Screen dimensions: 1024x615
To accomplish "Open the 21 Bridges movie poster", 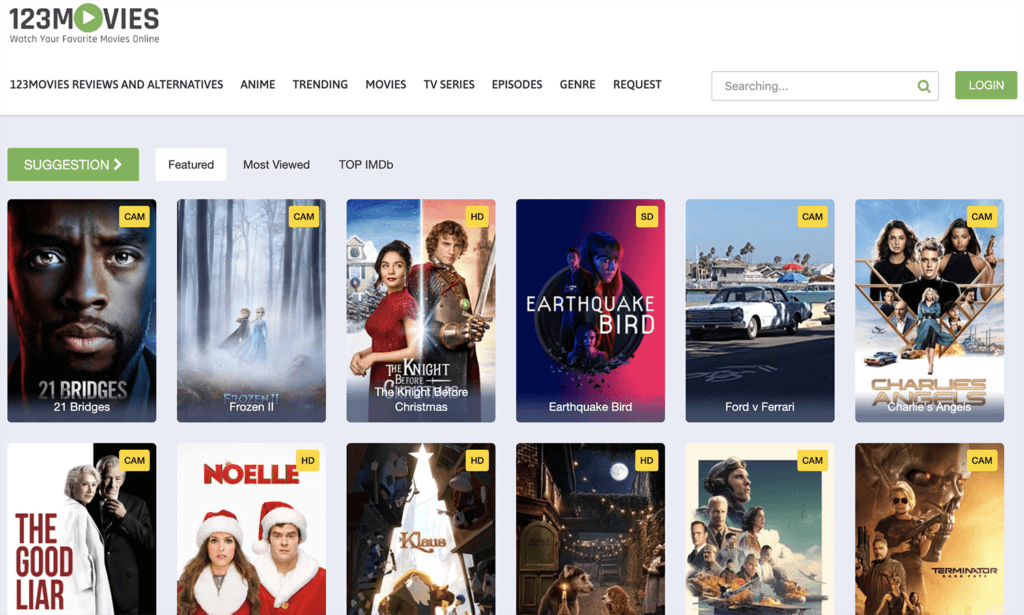I will tap(82, 311).
